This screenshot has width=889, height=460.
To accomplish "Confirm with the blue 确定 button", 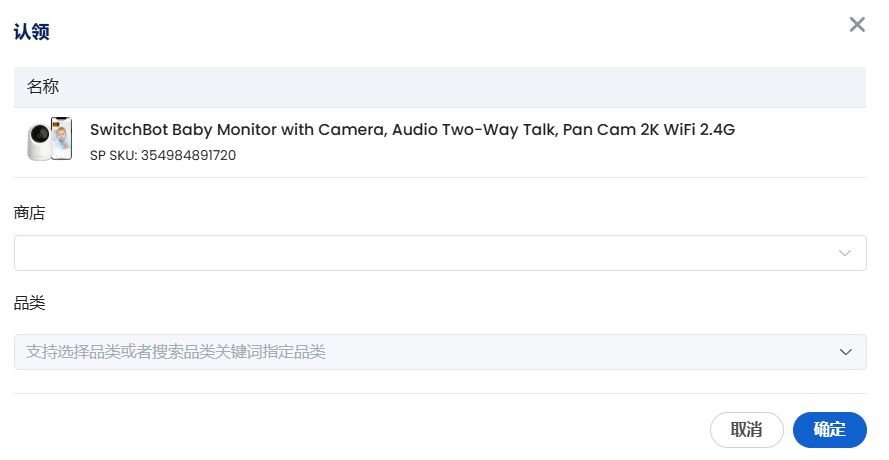I will pos(829,430).
